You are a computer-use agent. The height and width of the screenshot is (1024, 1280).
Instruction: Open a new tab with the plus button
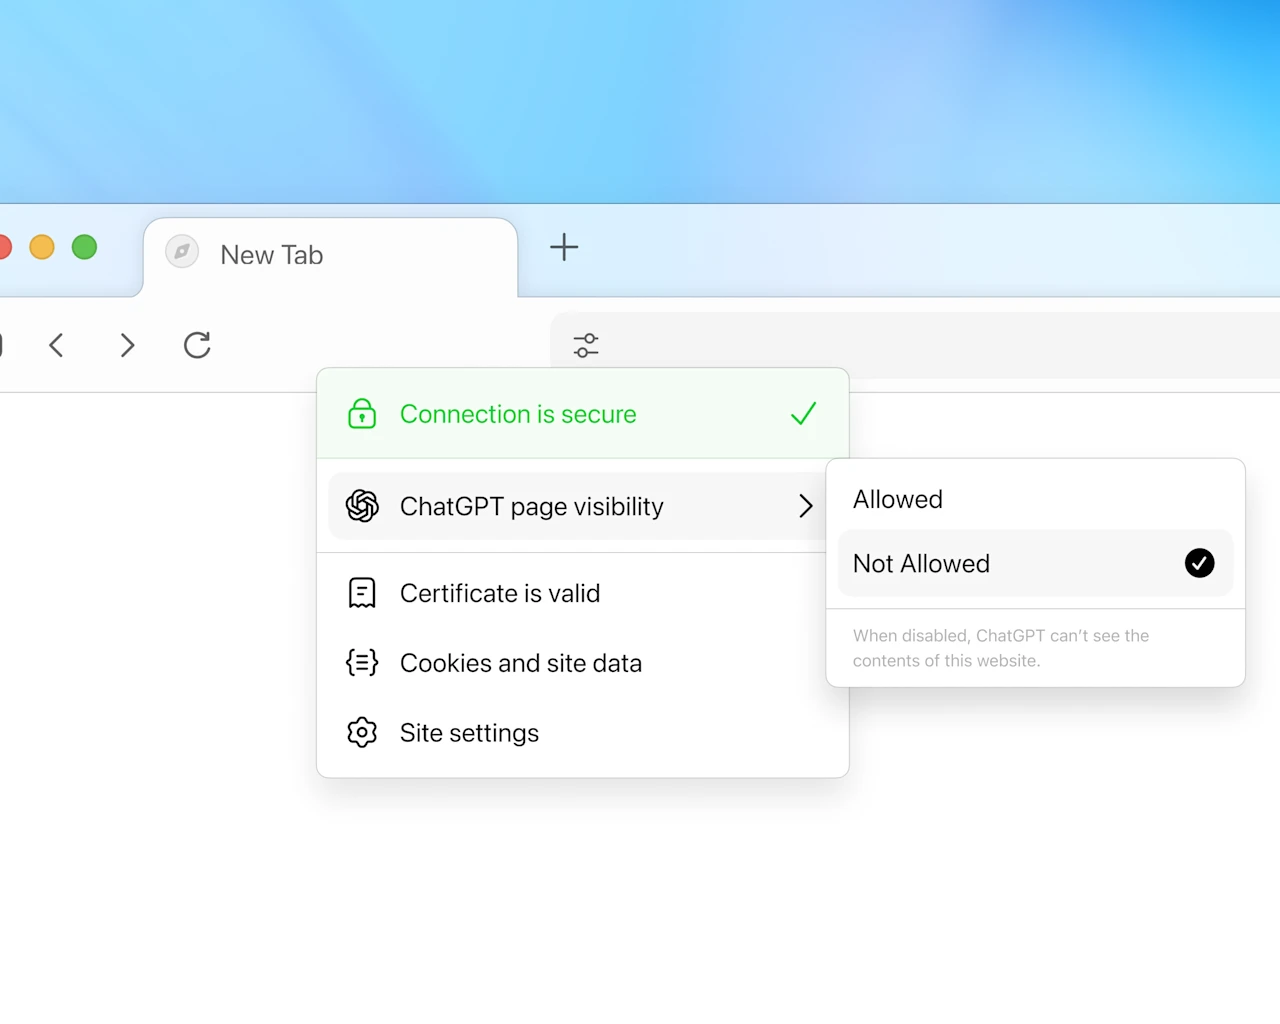[x=563, y=247]
